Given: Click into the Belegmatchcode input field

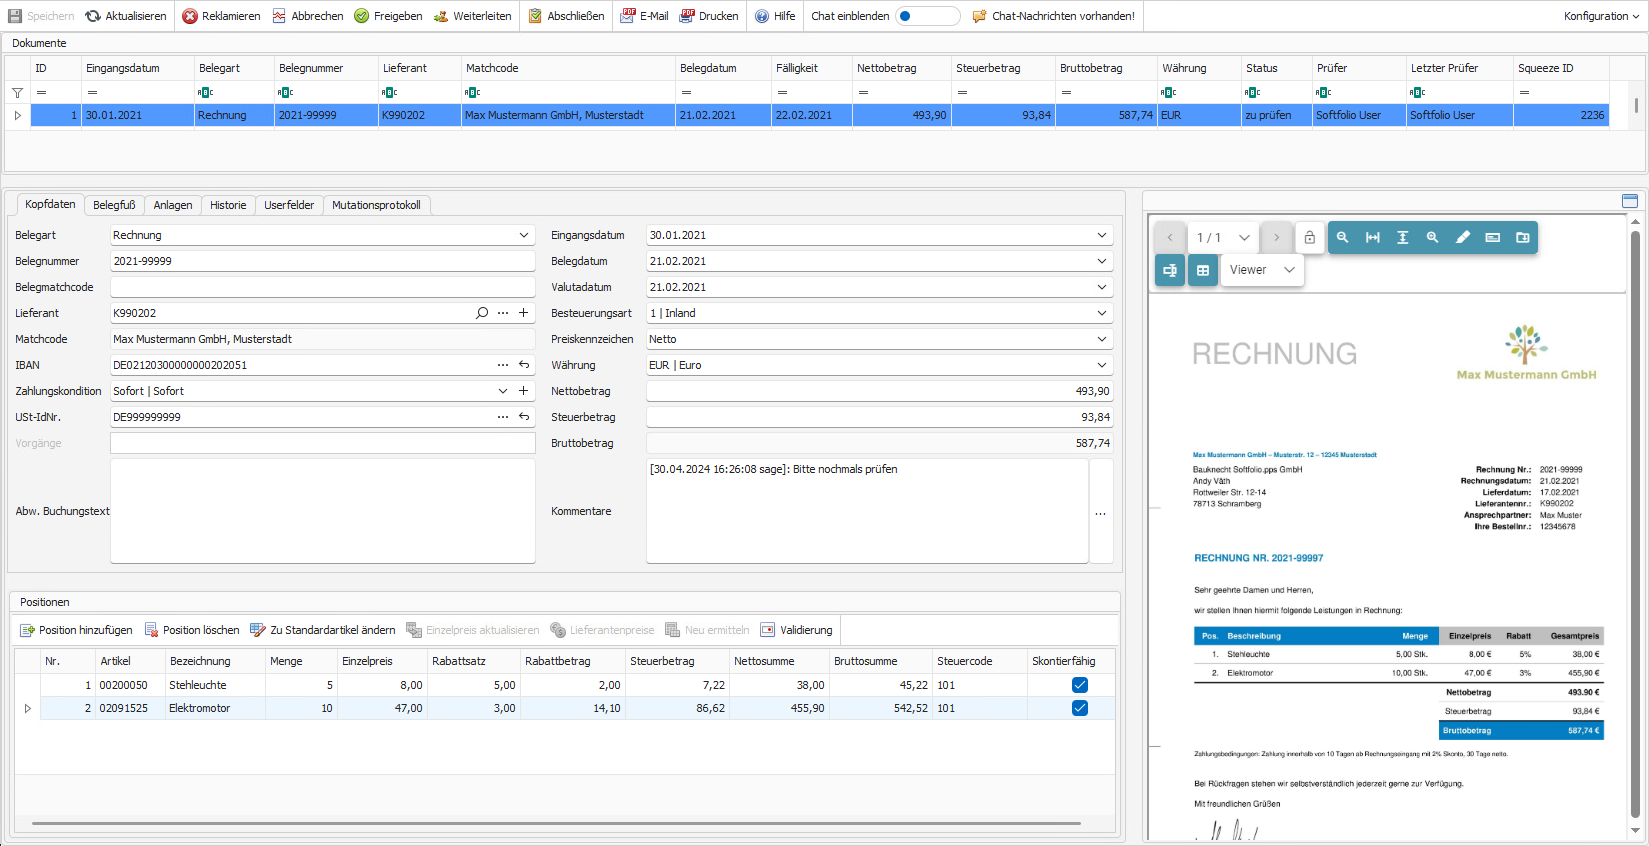Looking at the screenshot, I should click(x=322, y=287).
